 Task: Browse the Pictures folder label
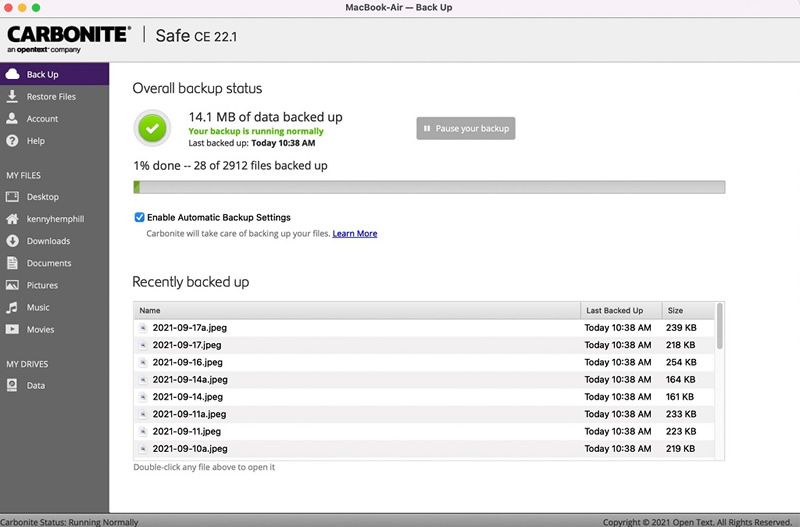coord(42,285)
